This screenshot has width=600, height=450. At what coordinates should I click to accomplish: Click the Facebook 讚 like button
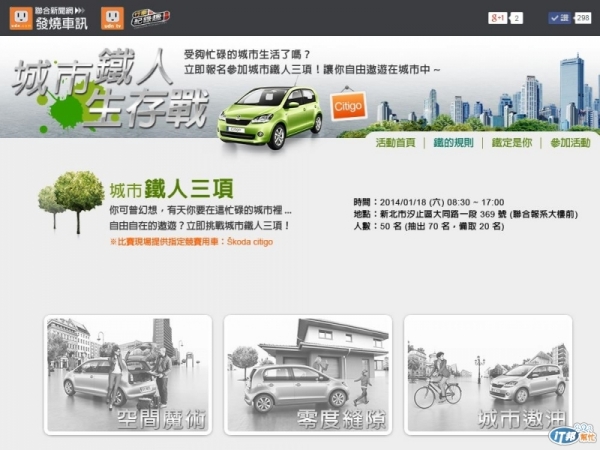pos(559,18)
